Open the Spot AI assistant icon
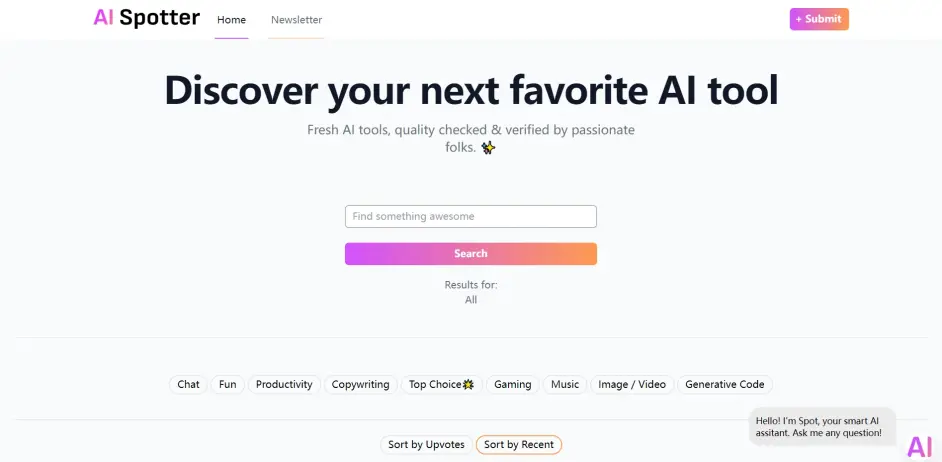This screenshot has width=942, height=462. [919, 447]
